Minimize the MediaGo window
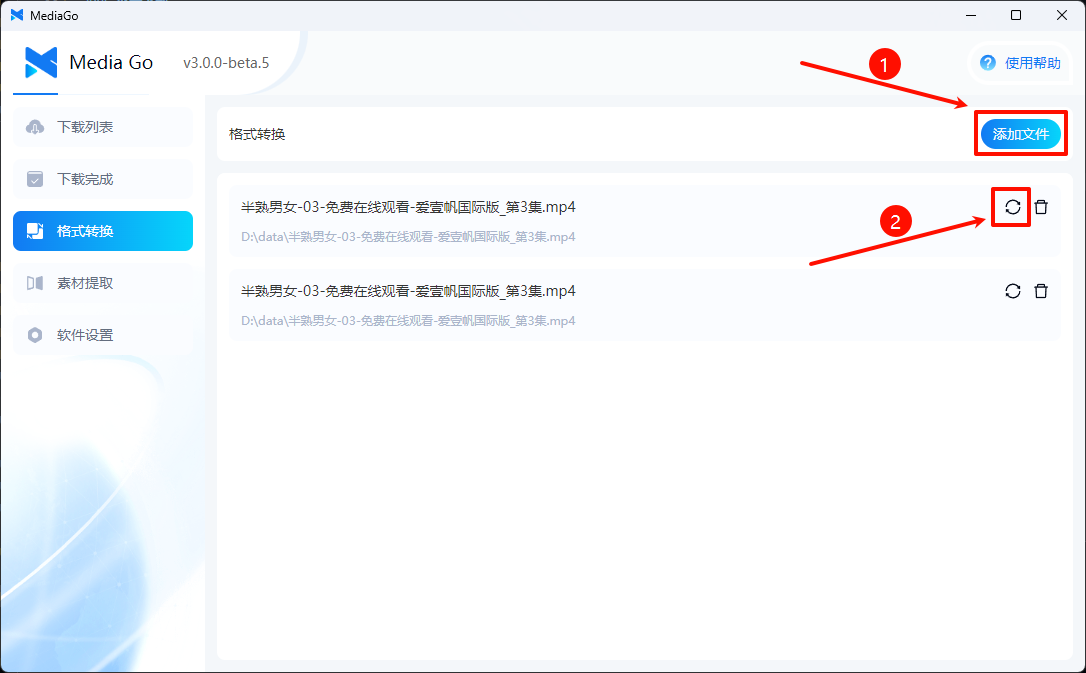Image resolution: width=1086 pixels, height=673 pixels. [970, 15]
